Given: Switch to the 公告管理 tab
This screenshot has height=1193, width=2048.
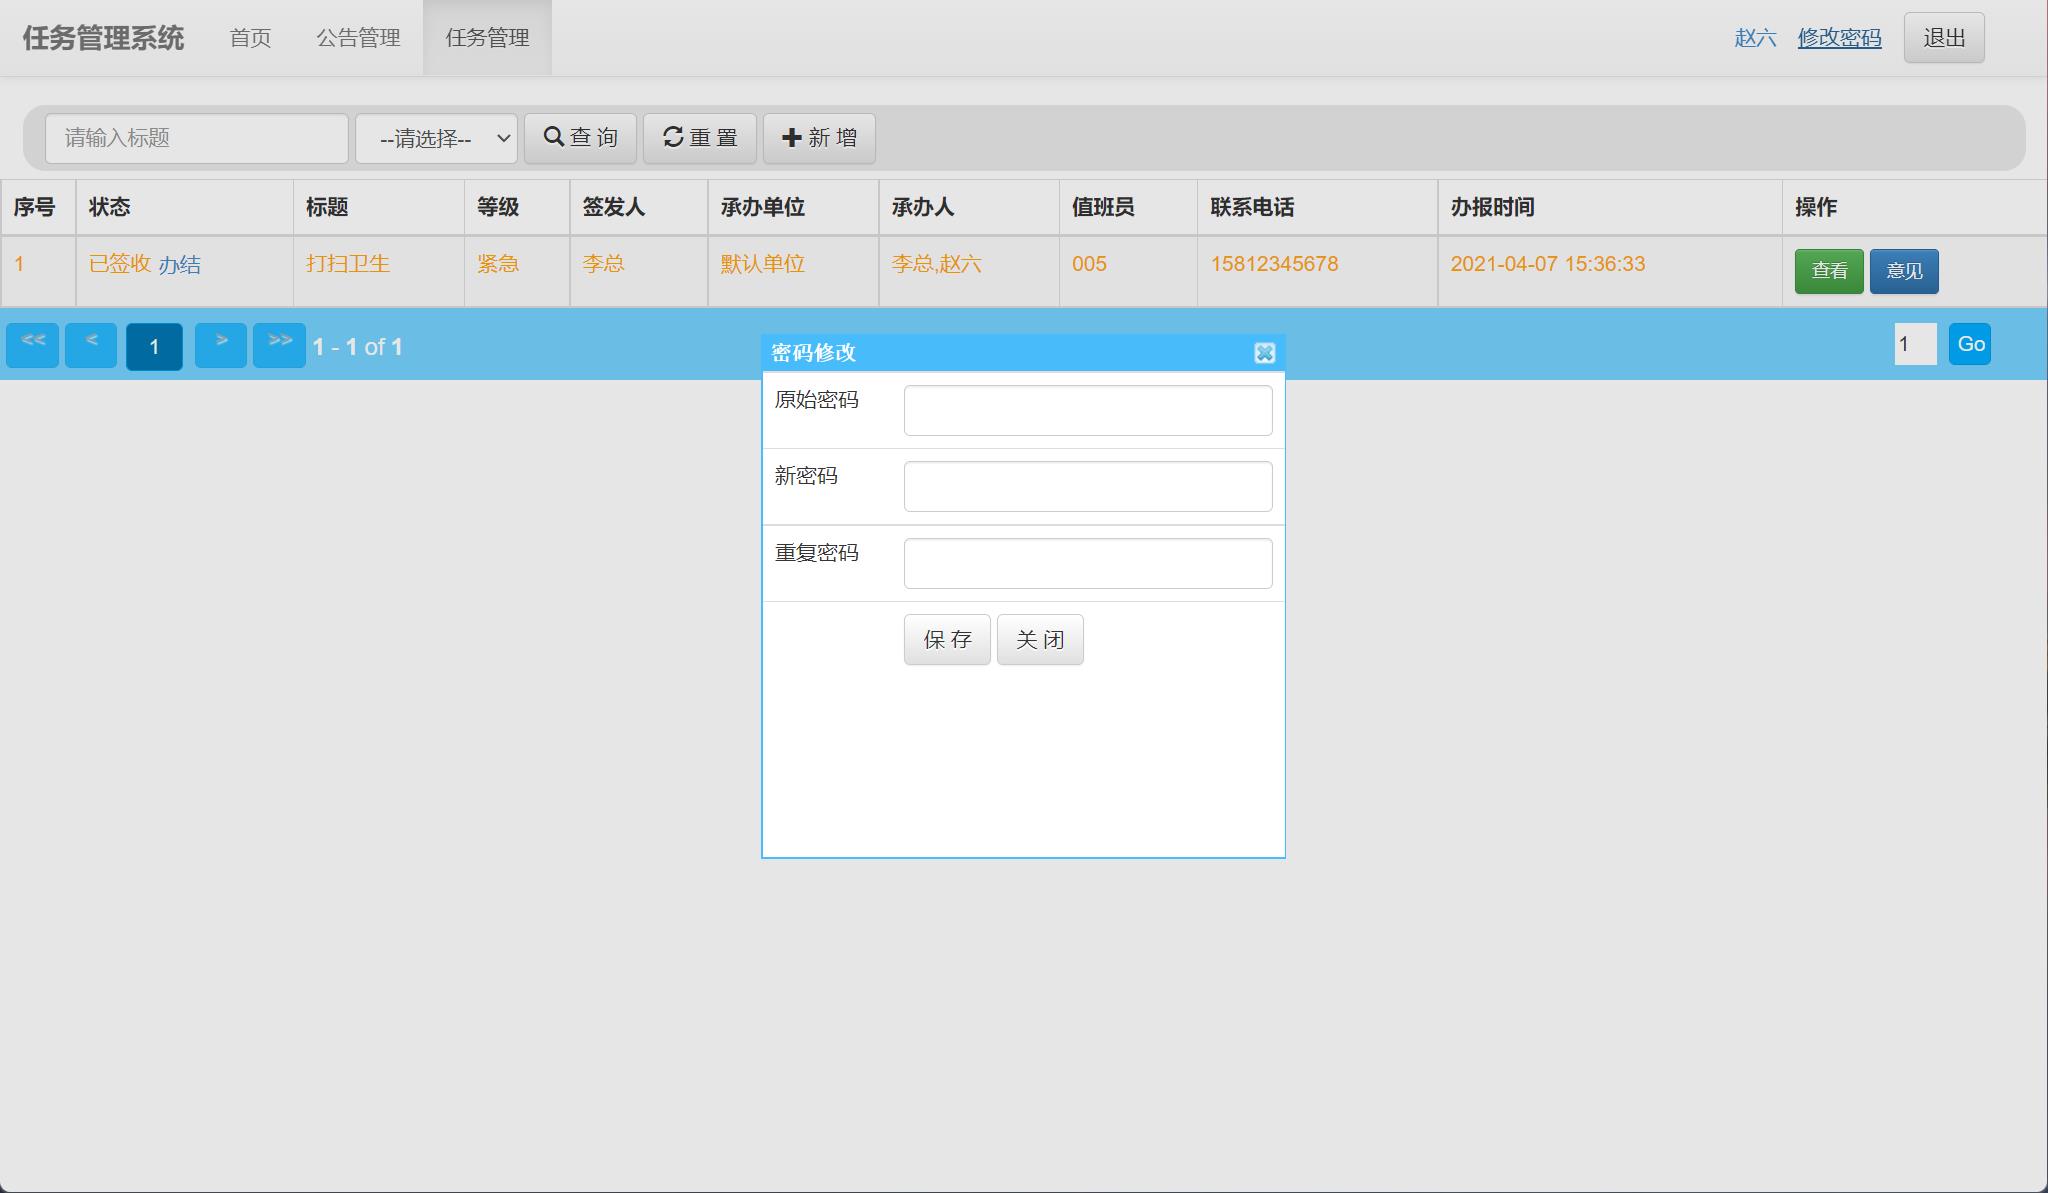Looking at the screenshot, I should tap(359, 37).
